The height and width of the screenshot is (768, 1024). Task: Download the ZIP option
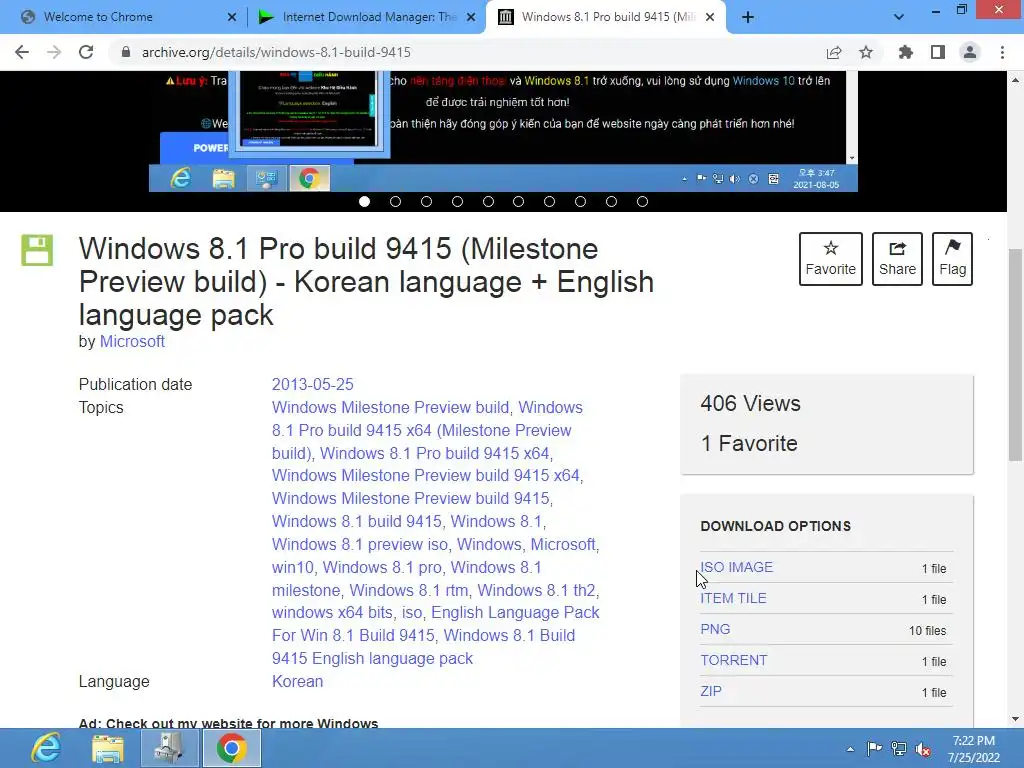coord(711,691)
